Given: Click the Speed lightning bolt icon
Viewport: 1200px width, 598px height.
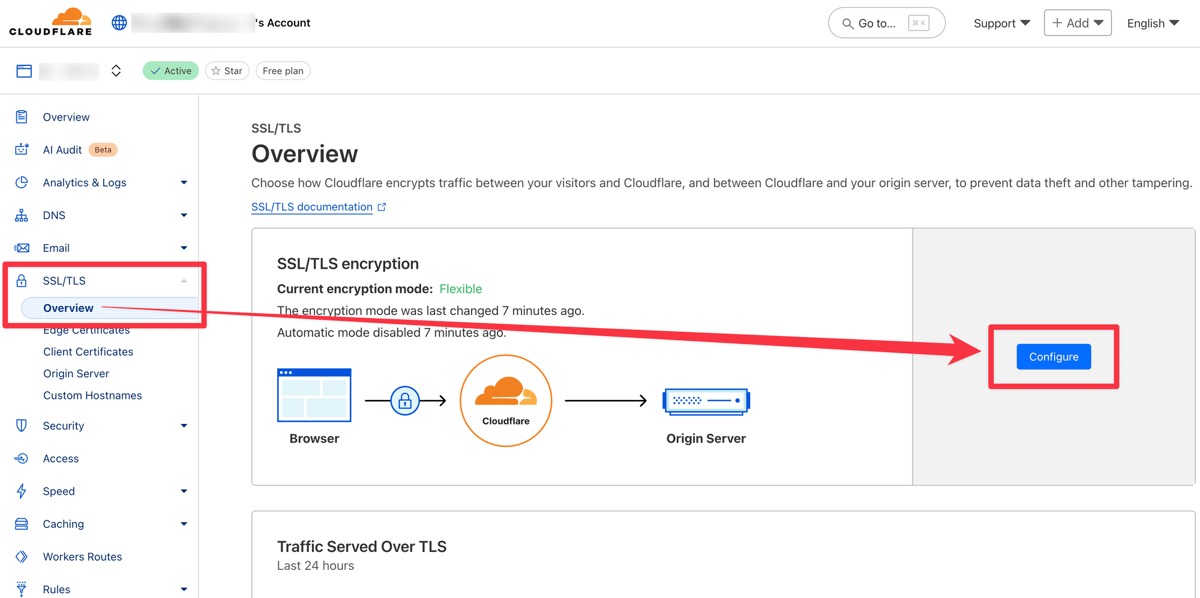Looking at the screenshot, I should (x=21, y=491).
